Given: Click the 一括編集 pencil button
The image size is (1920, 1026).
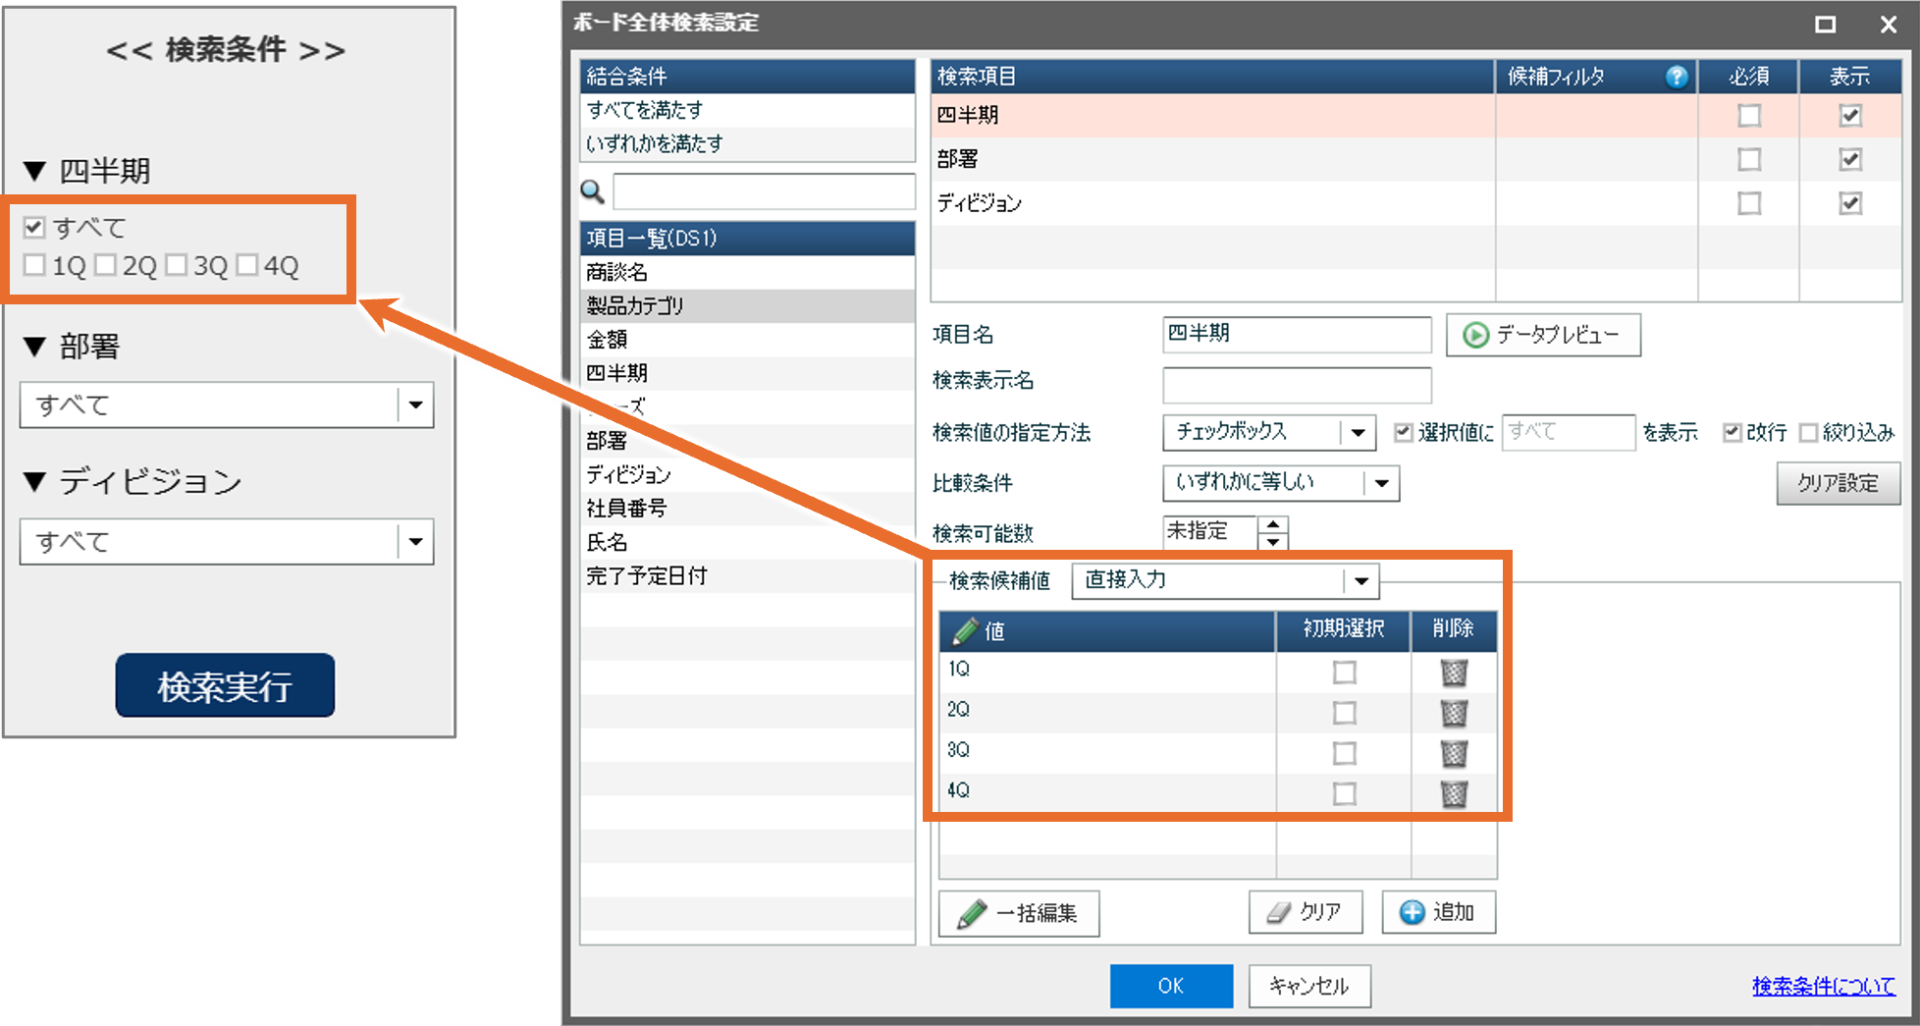Looking at the screenshot, I should click(x=1018, y=913).
